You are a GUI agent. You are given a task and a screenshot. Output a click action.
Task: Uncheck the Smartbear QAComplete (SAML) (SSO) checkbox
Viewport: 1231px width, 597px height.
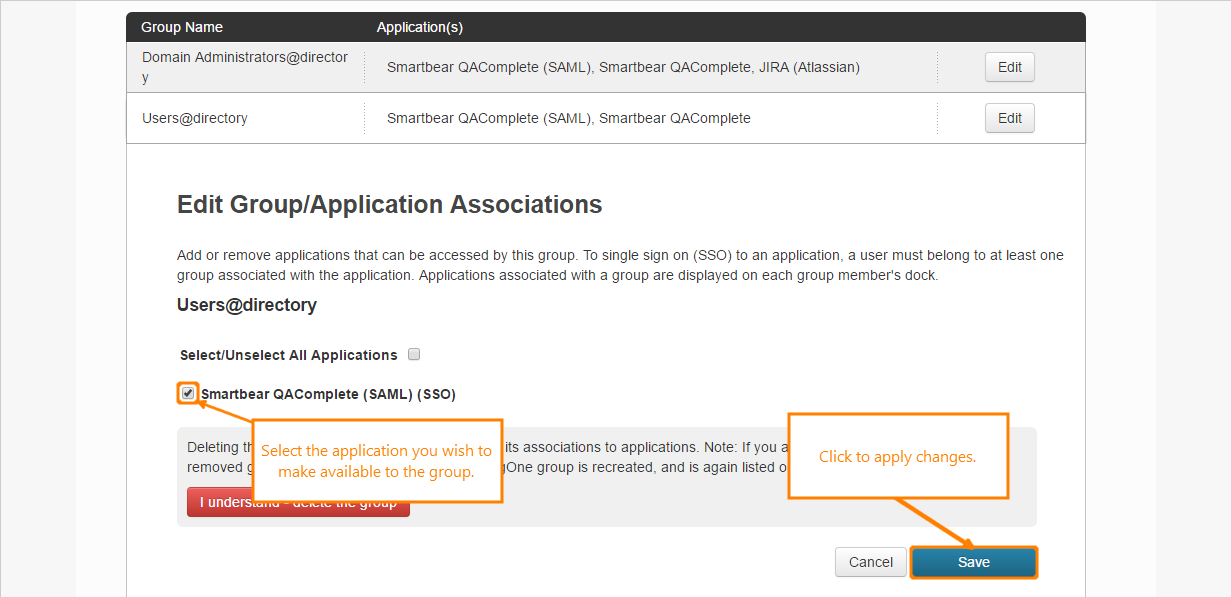188,393
